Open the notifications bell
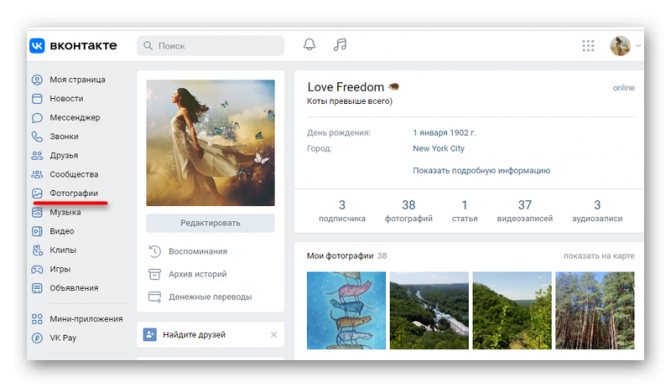 [x=309, y=45]
